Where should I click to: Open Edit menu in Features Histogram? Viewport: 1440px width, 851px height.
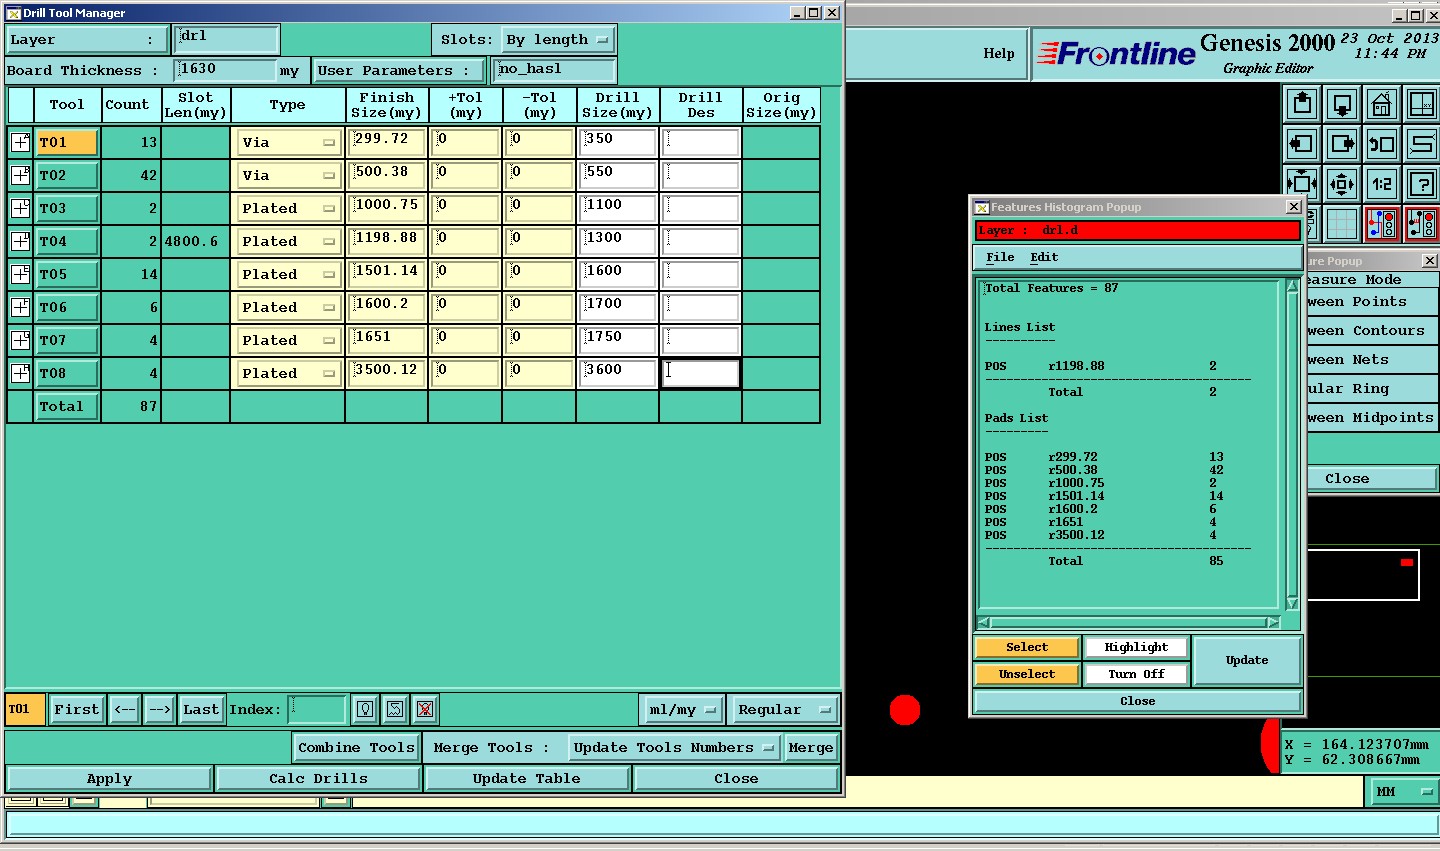pos(1044,257)
